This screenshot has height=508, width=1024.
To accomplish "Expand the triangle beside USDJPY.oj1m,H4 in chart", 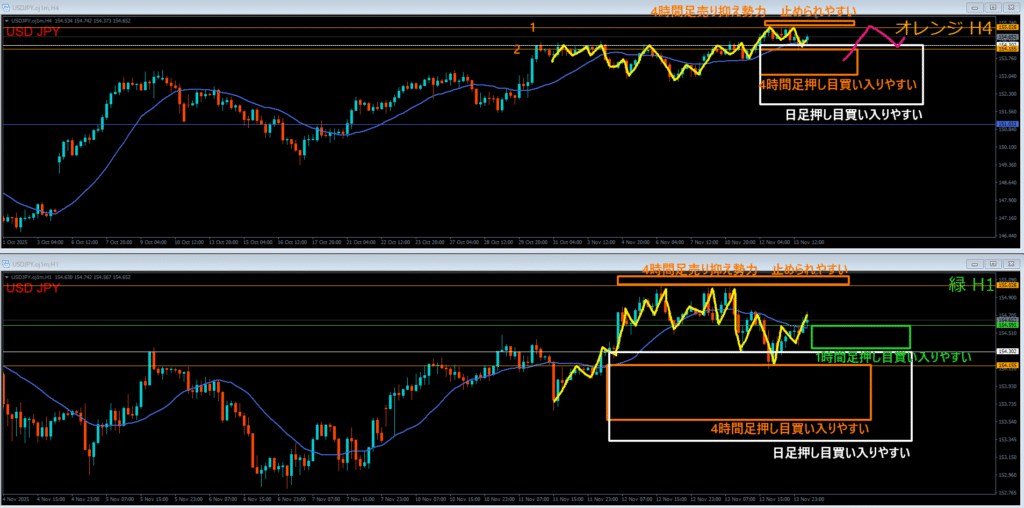I will click(6, 22).
